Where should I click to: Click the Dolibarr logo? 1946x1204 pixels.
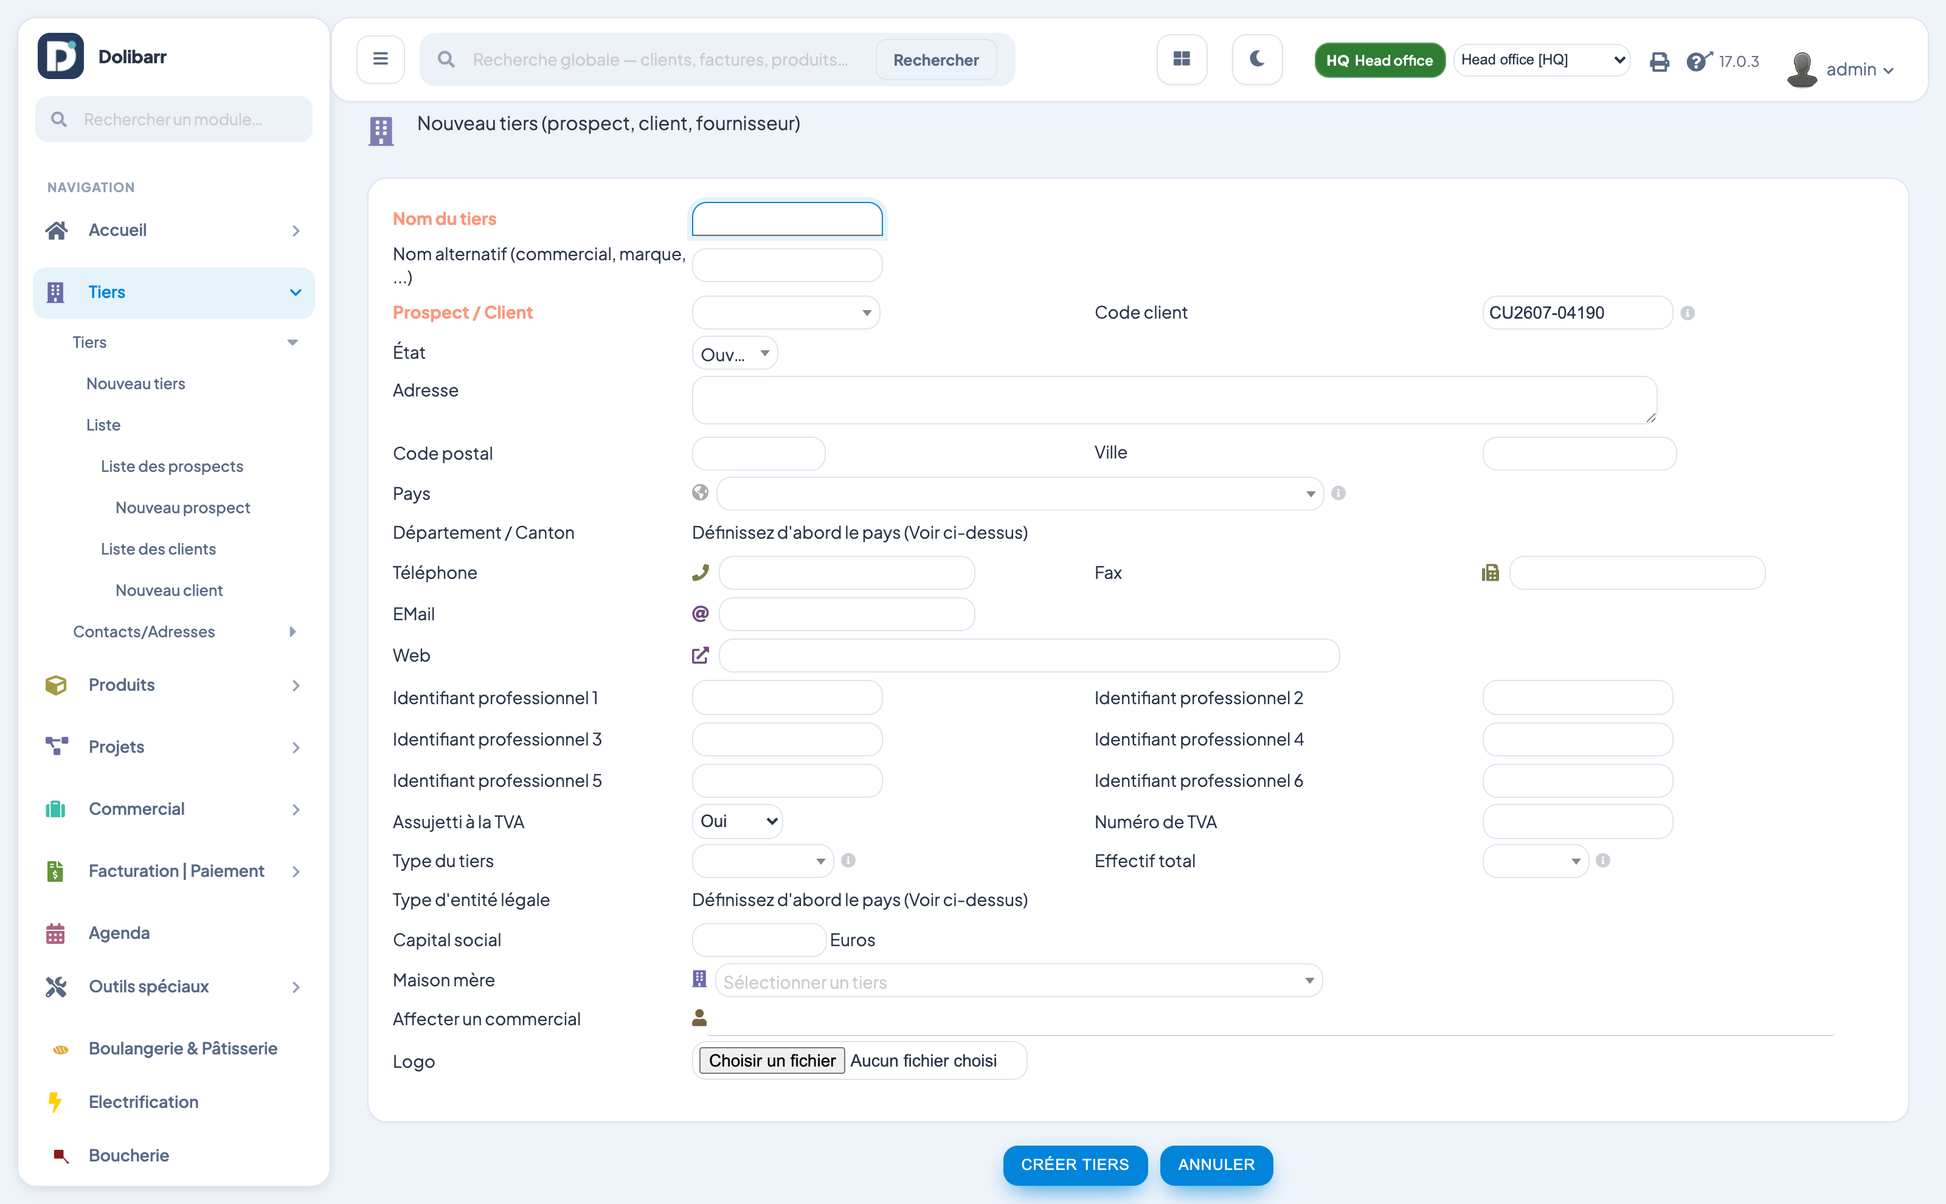pyautogui.click(x=60, y=56)
